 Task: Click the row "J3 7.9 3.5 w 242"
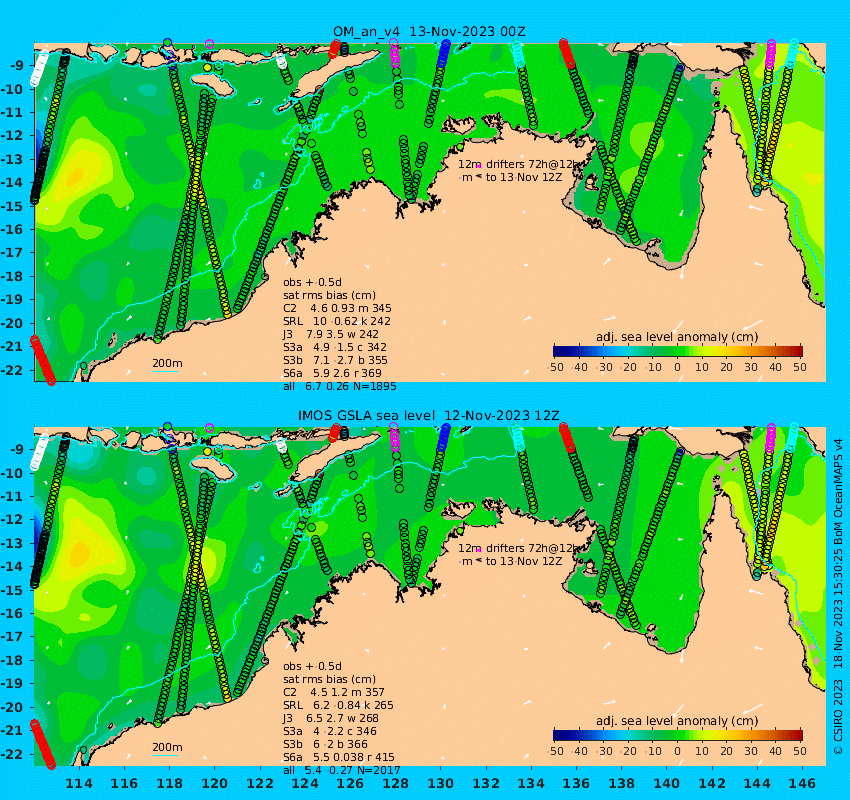pos(331,334)
